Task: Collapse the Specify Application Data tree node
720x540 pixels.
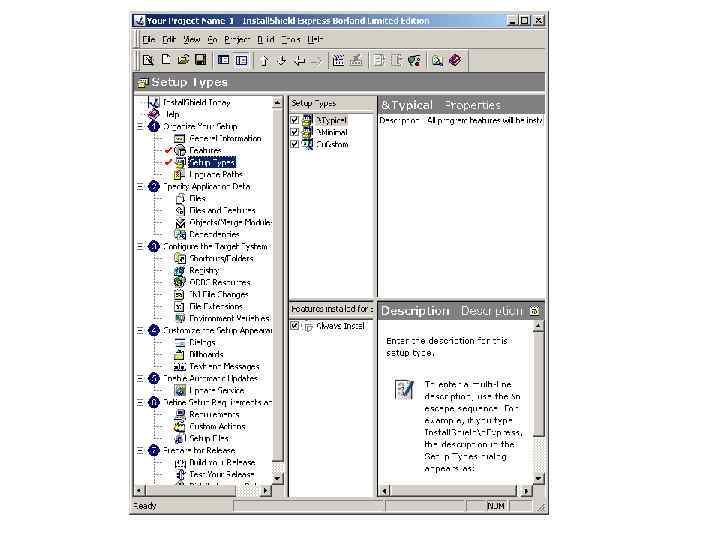Action: [140, 186]
